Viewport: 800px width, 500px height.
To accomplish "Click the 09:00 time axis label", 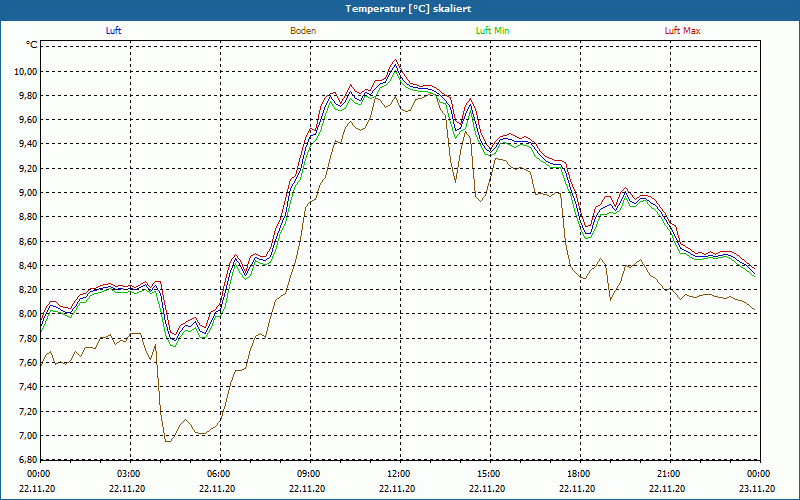I will [x=308, y=474].
